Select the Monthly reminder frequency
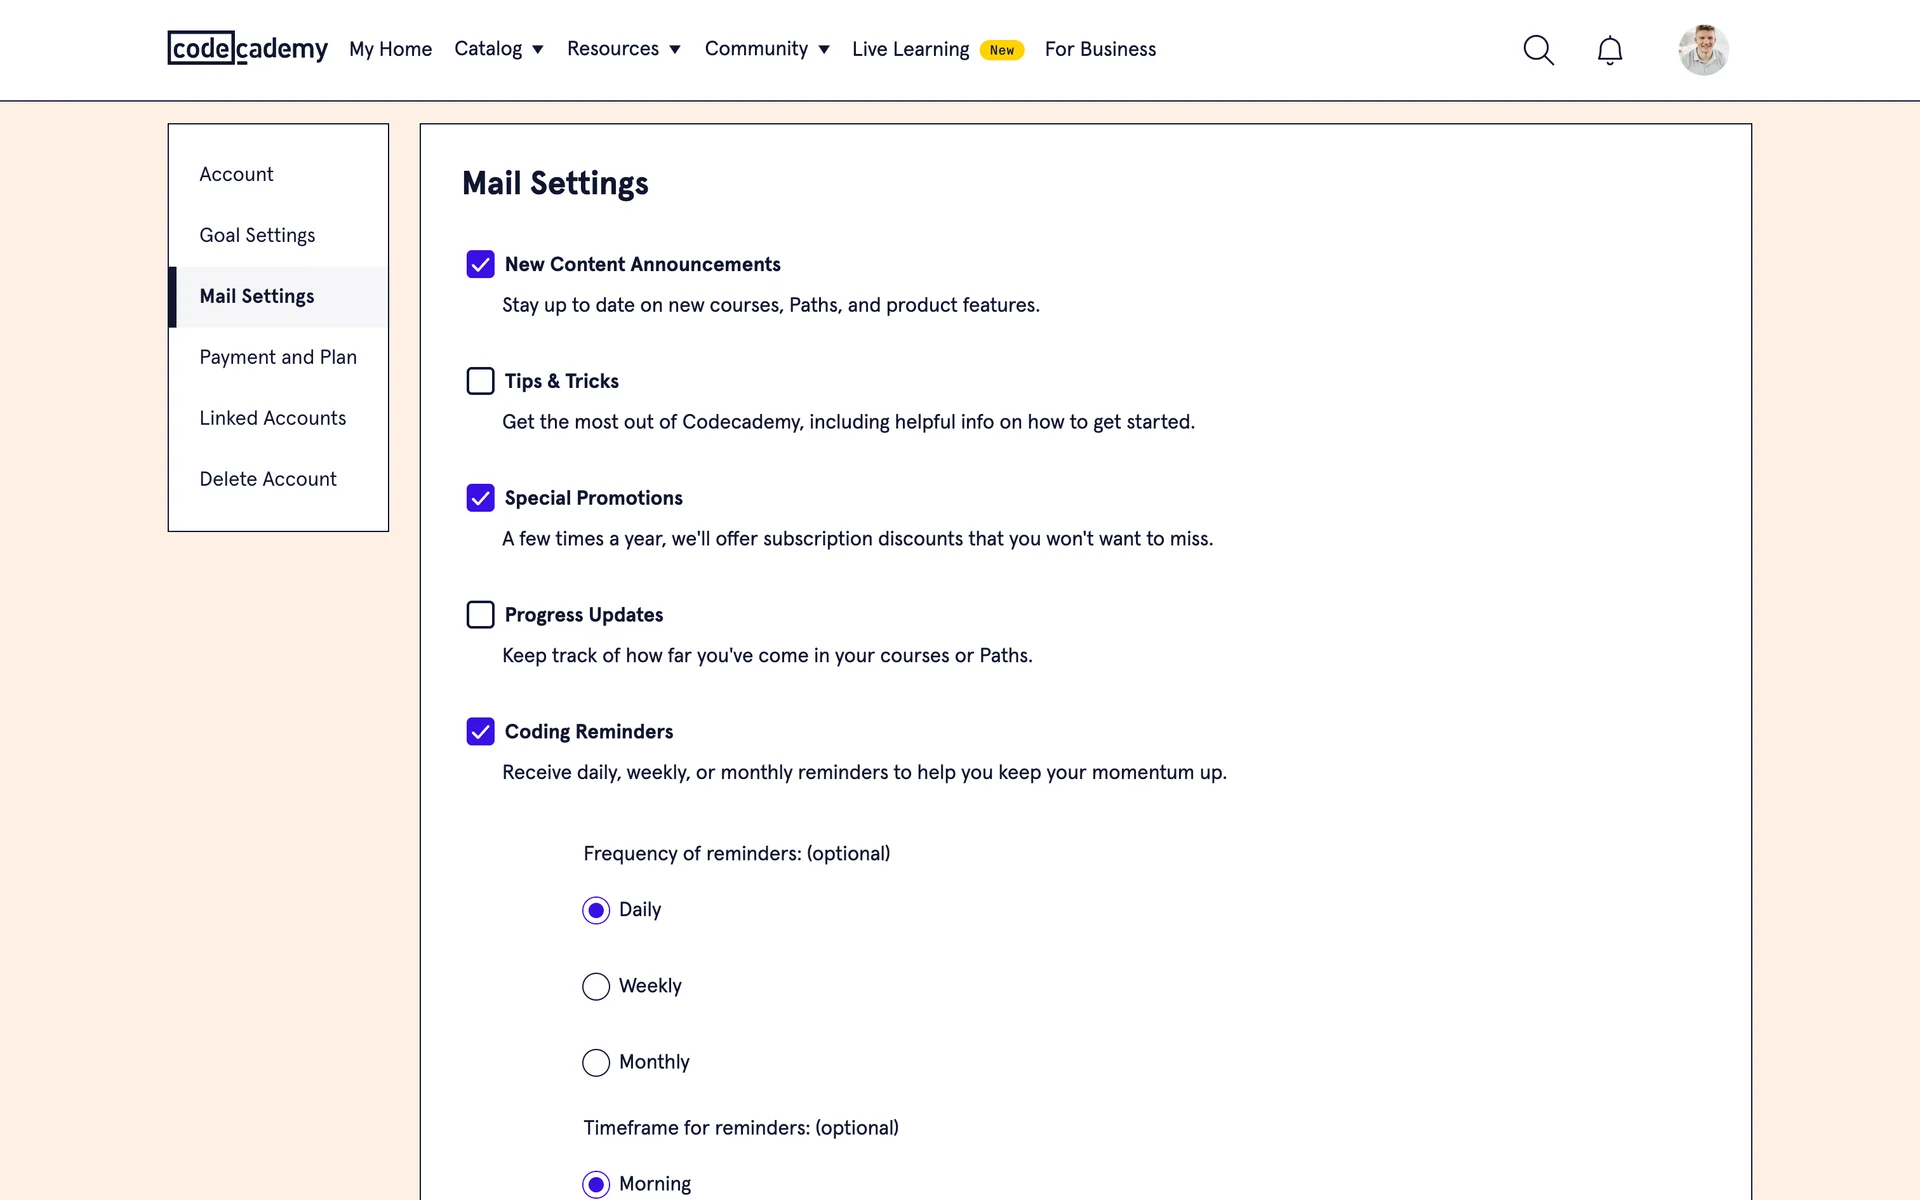The image size is (1920, 1200). tap(596, 1062)
